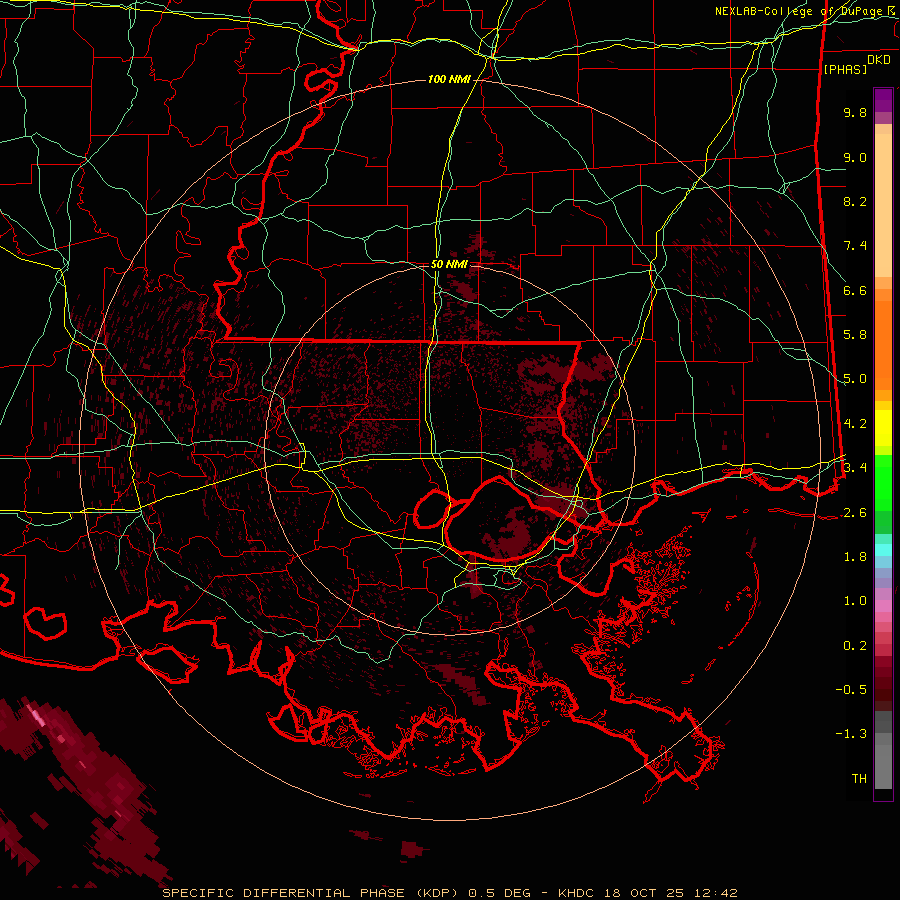Click the 6.6 value on color scale

(855, 290)
